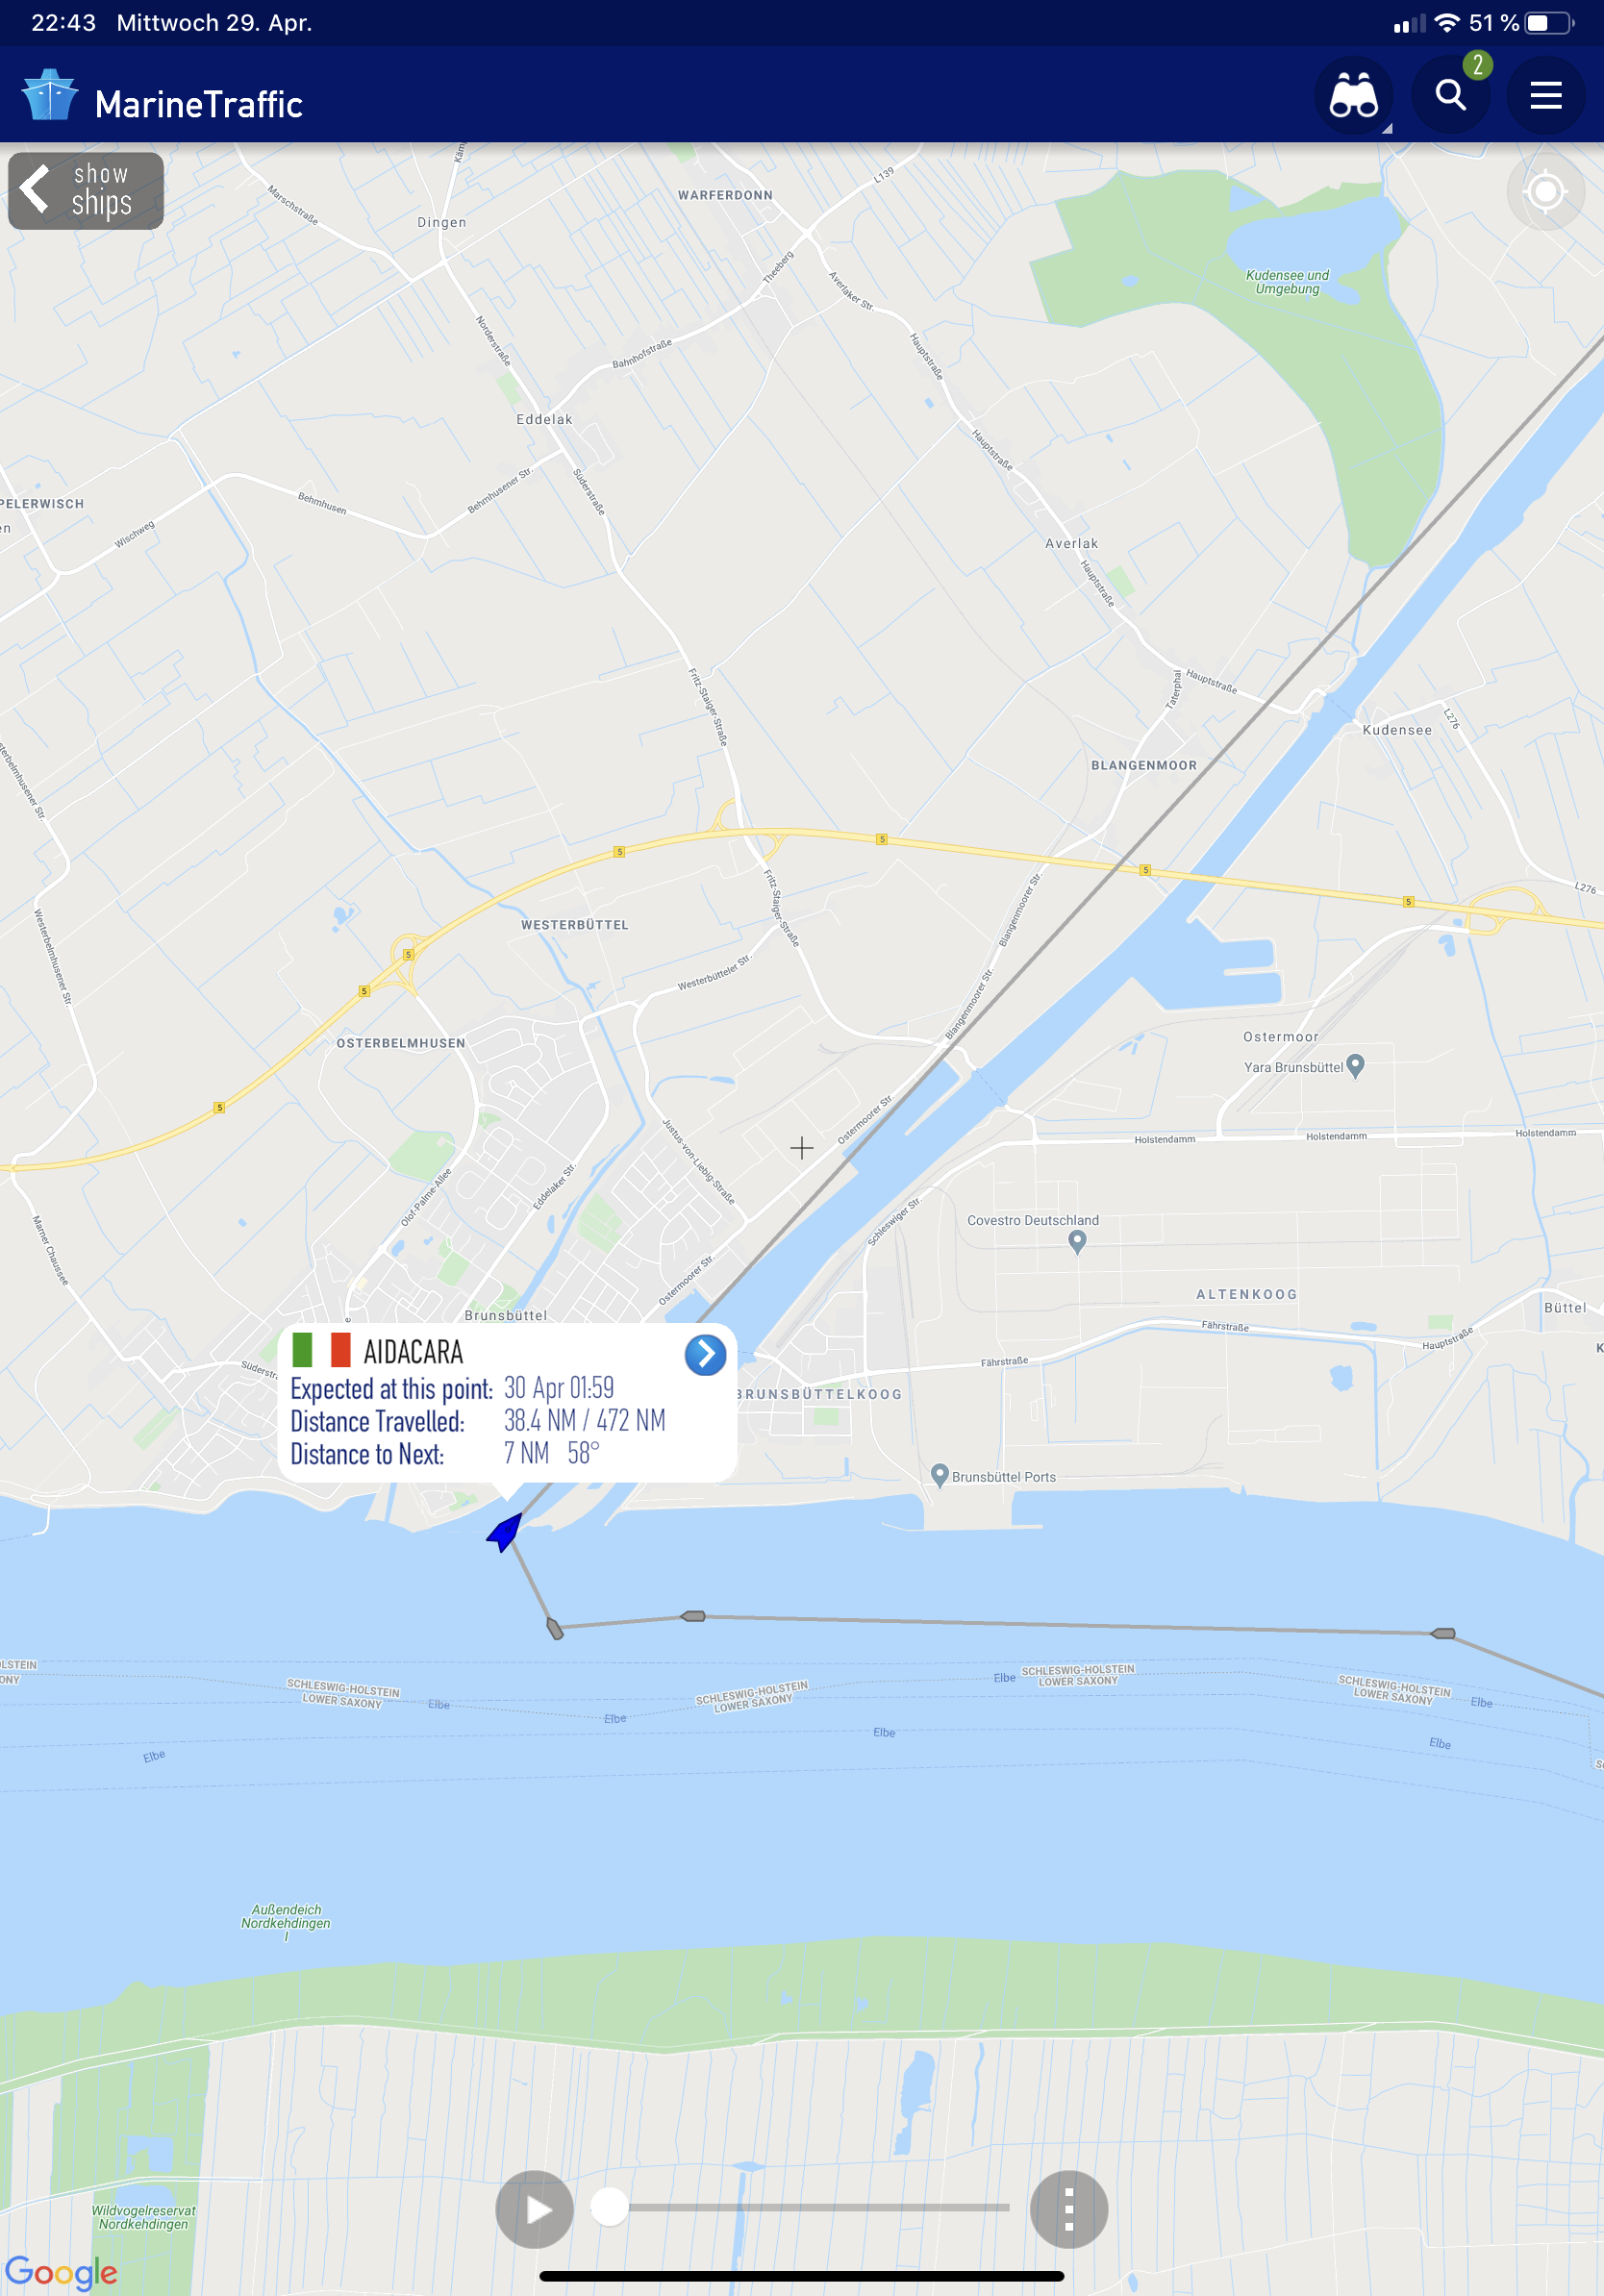Play the voyage track animation
Image resolution: width=1604 pixels, height=2296 pixels.
535,2209
